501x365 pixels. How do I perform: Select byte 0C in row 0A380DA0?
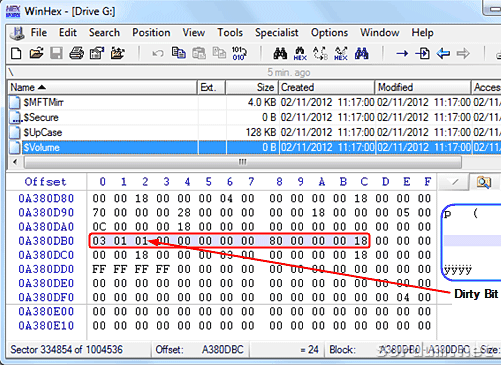99,227
